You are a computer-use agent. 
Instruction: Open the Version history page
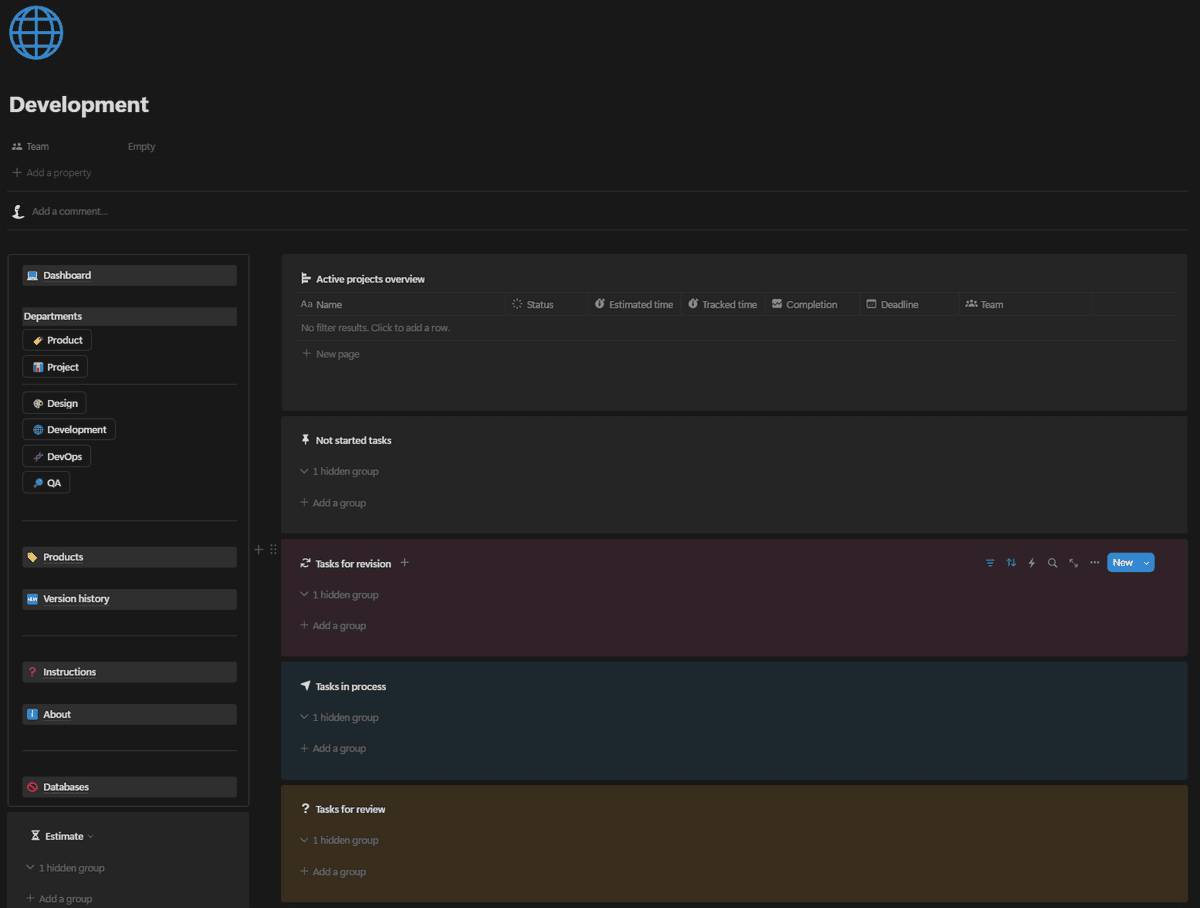pyautogui.click(x=76, y=599)
